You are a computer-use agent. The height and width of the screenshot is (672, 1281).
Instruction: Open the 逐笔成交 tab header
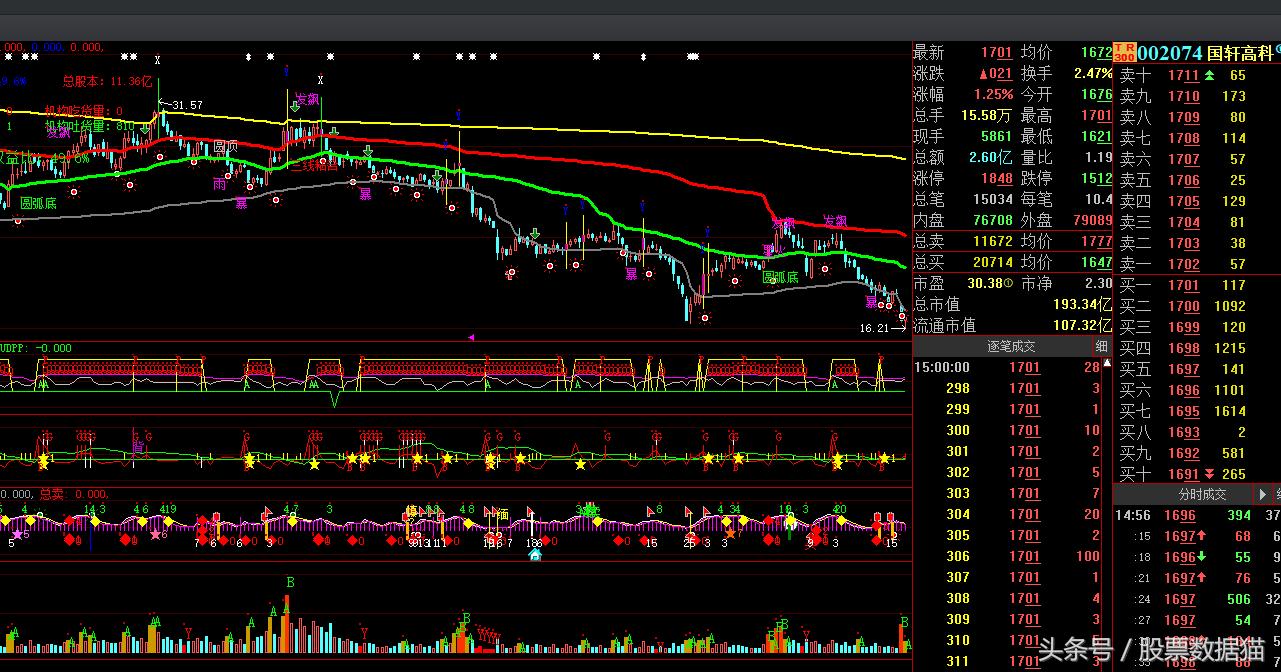click(1011, 346)
